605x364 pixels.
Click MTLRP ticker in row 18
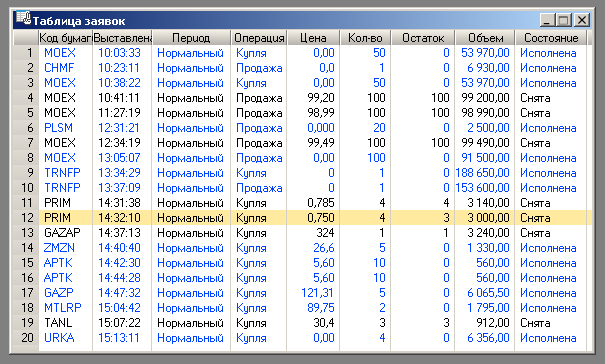point(63,308)
